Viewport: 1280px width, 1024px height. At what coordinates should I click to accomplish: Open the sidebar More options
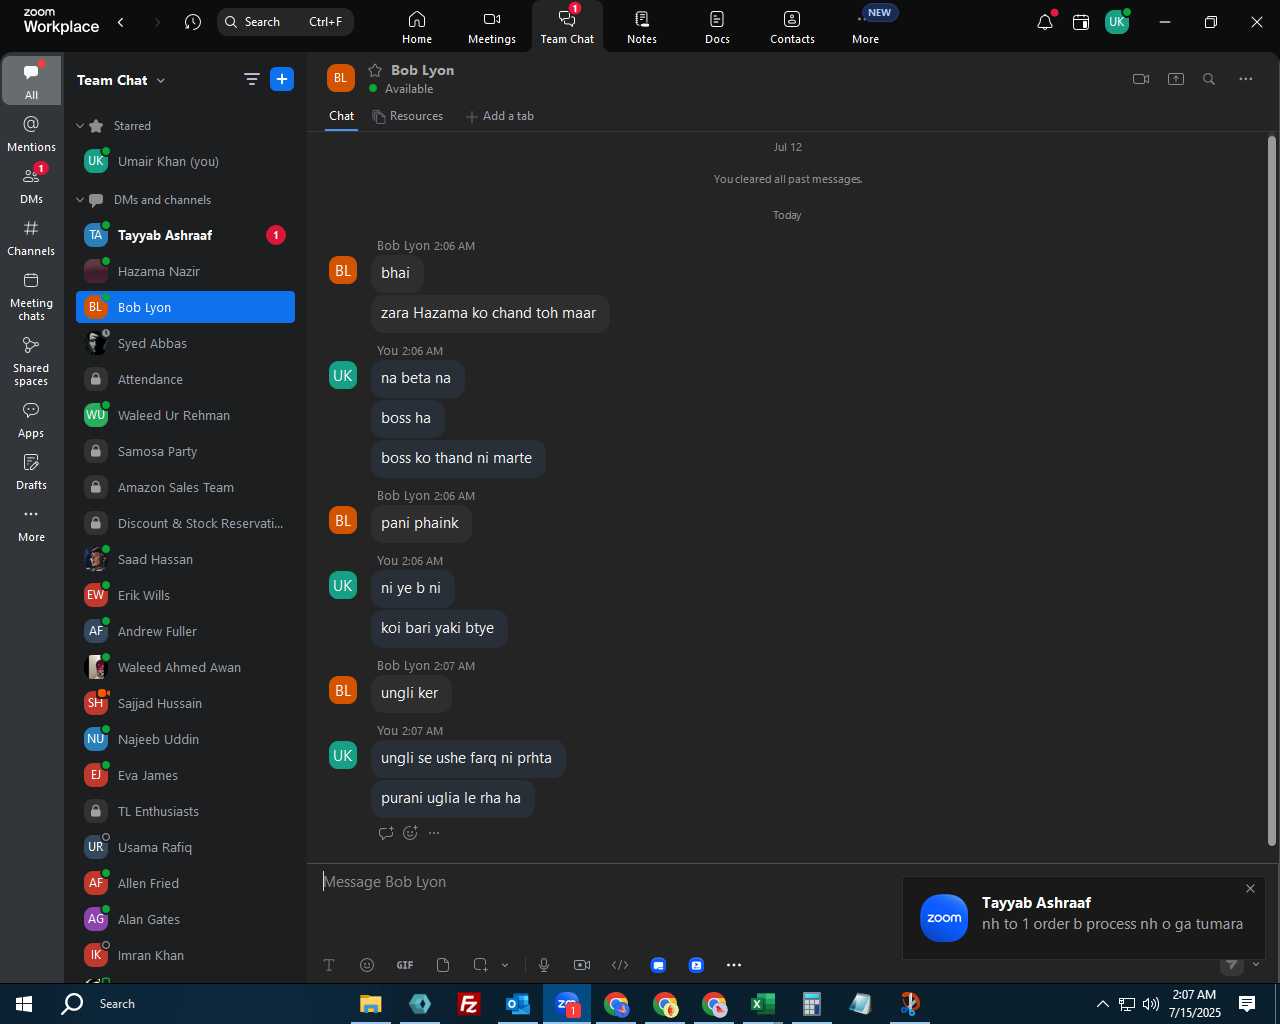pos(31,524)
